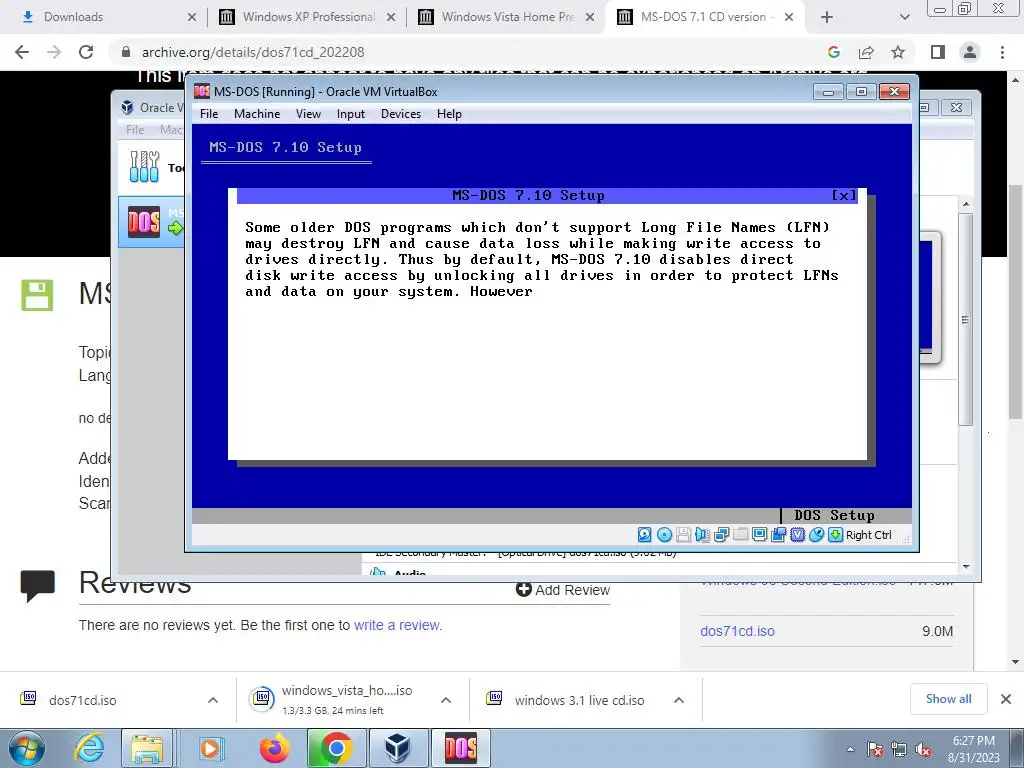Viewport: 1024px width, 768px height.
Task: Open the File menu in MS-DOS VM window
Action: (209, 114)
